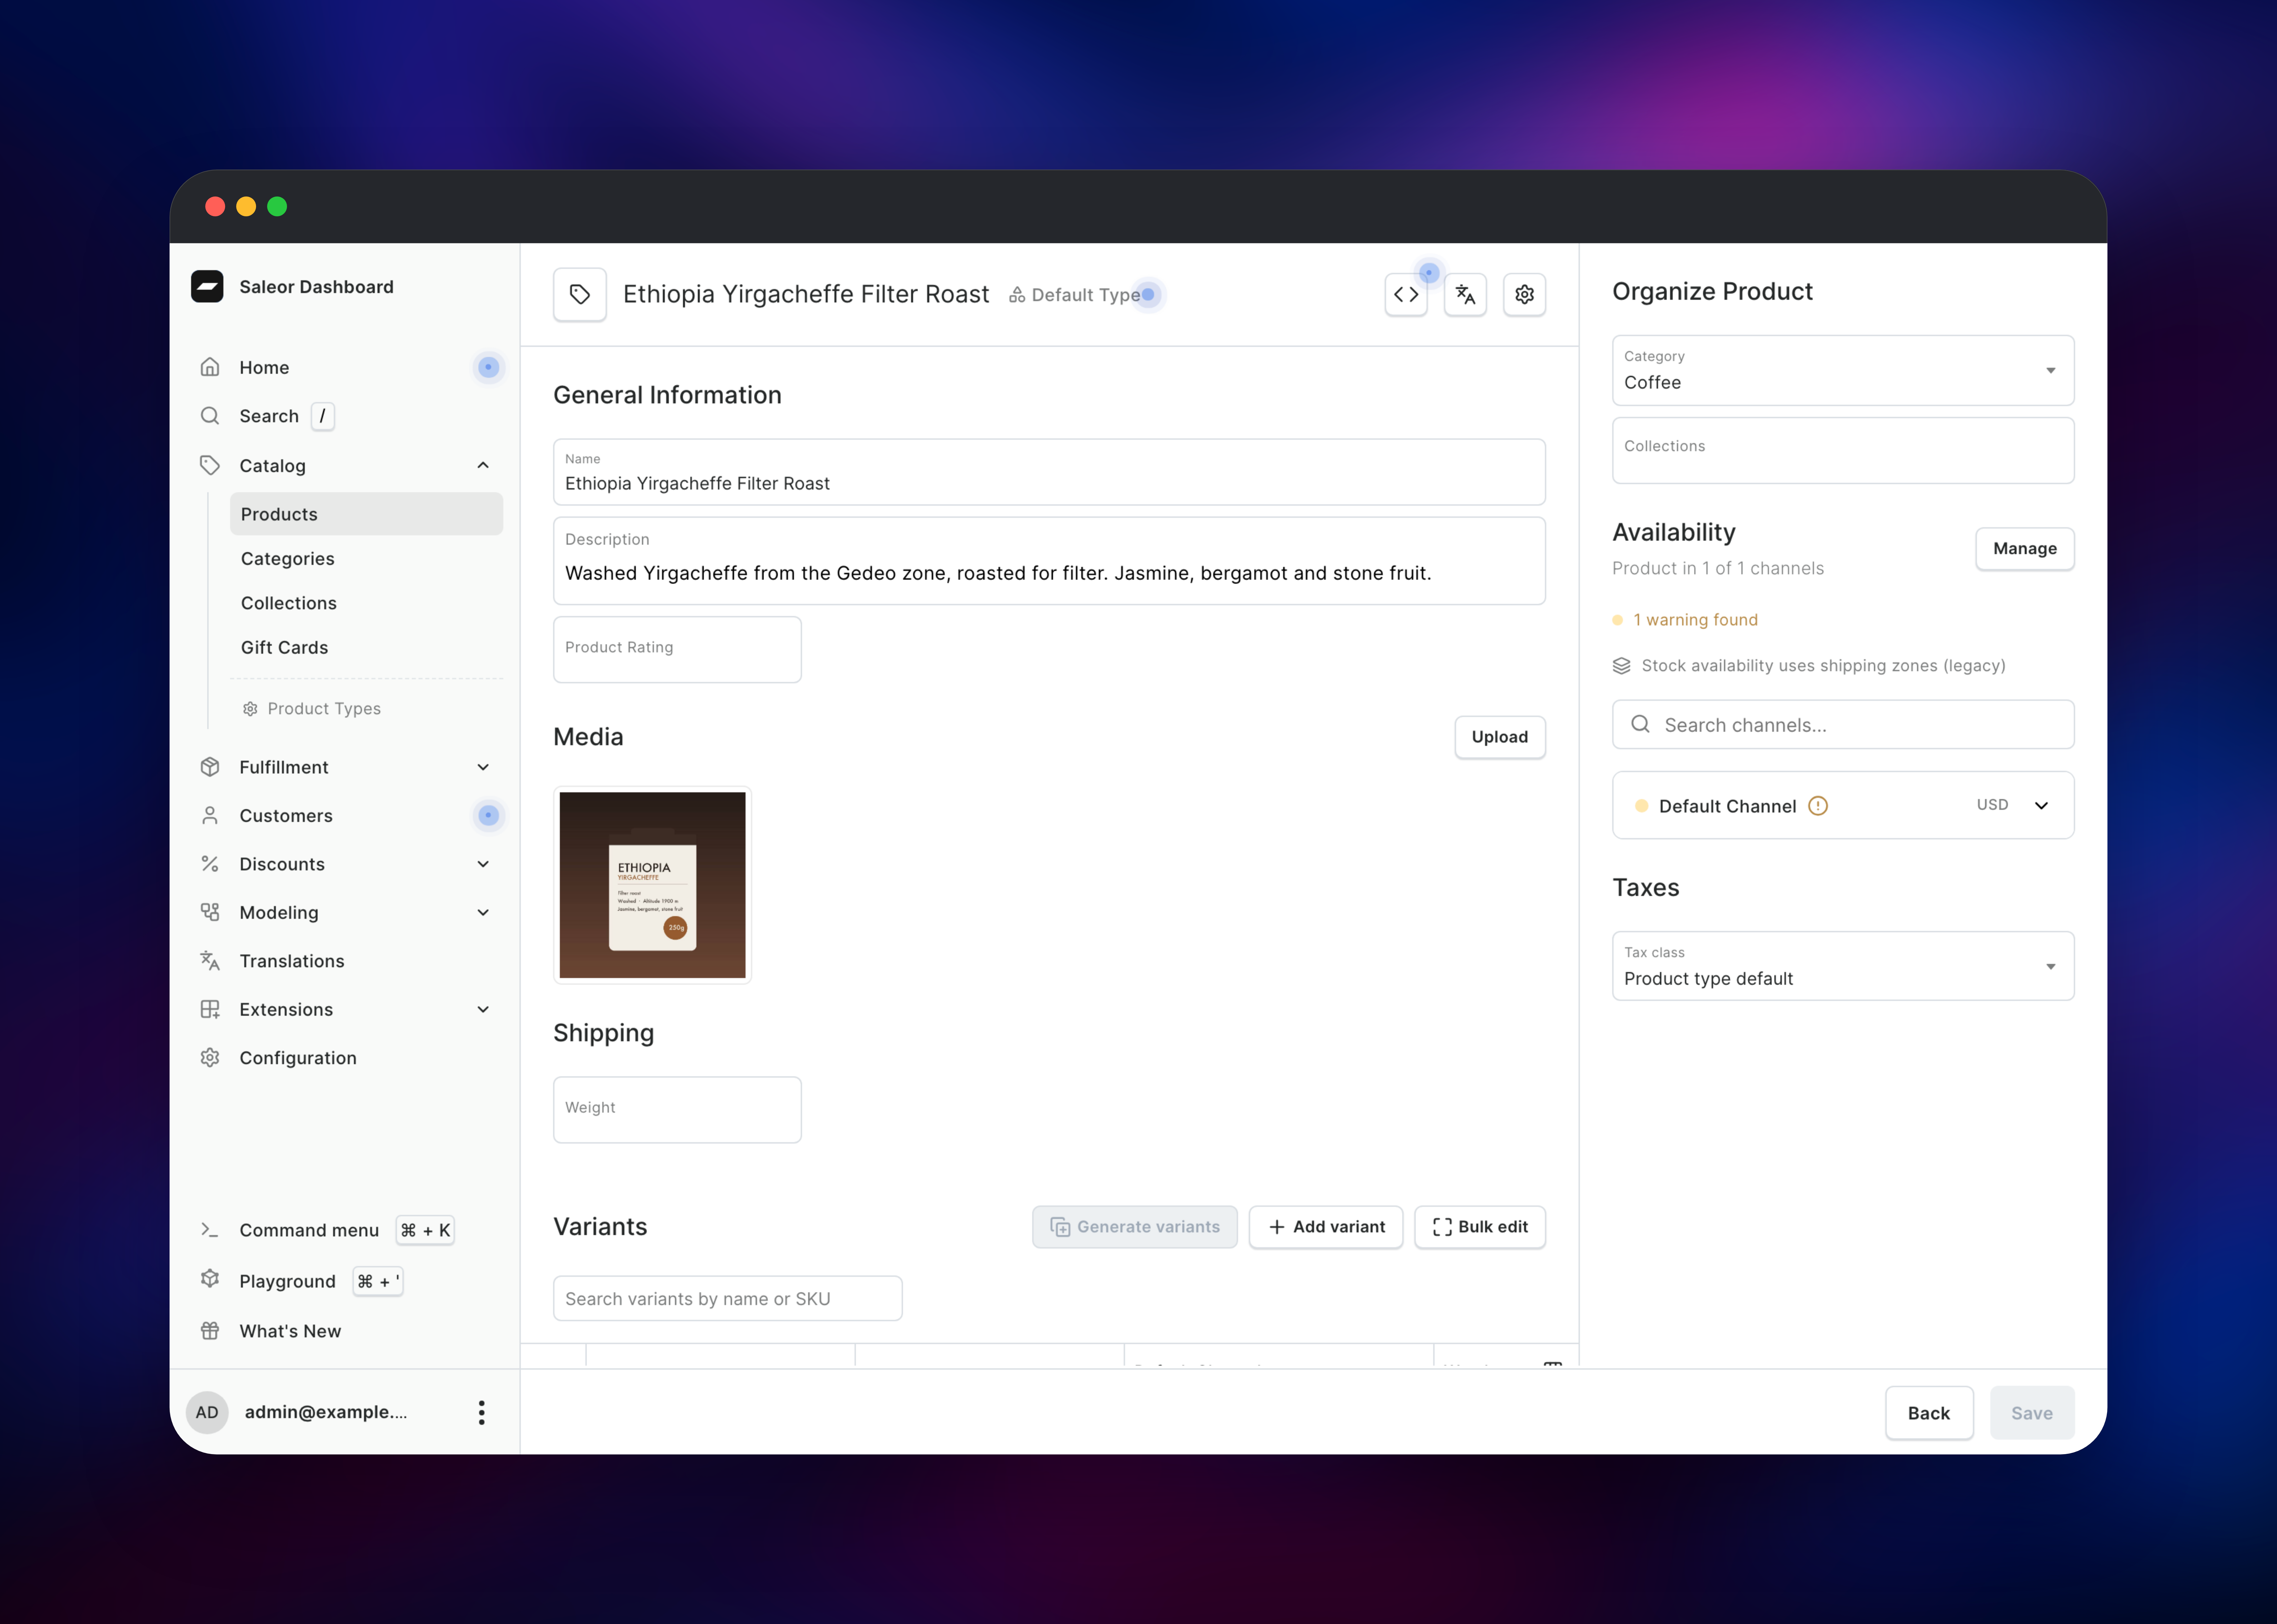Open Translations in sidebar

(292, 961)
